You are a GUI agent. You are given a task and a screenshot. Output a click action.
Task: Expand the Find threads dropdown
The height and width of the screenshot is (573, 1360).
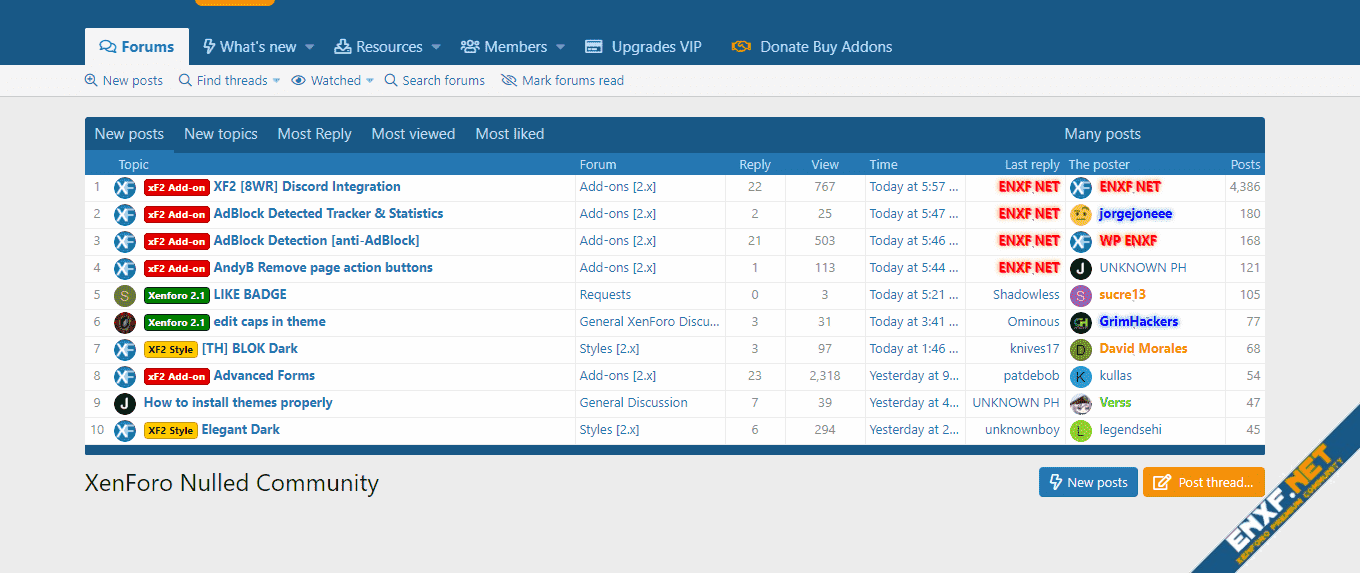tap(275, 81)
